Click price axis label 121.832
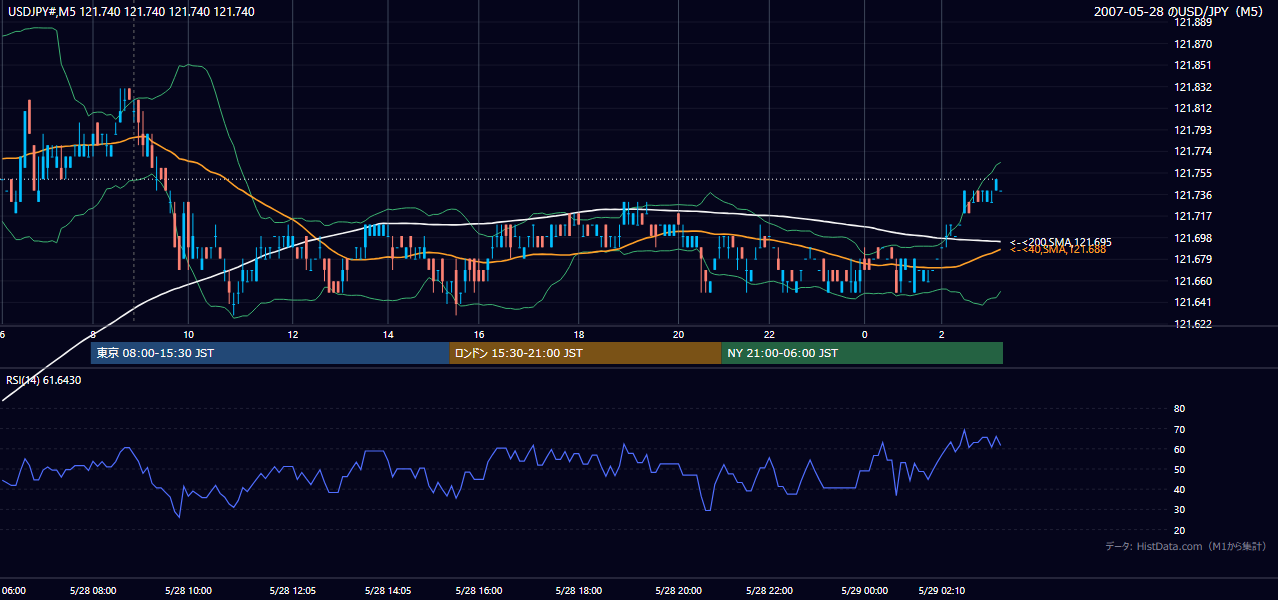Image resolution: width=1278 pixels, height=600 pixels. tap(1191, 87)
